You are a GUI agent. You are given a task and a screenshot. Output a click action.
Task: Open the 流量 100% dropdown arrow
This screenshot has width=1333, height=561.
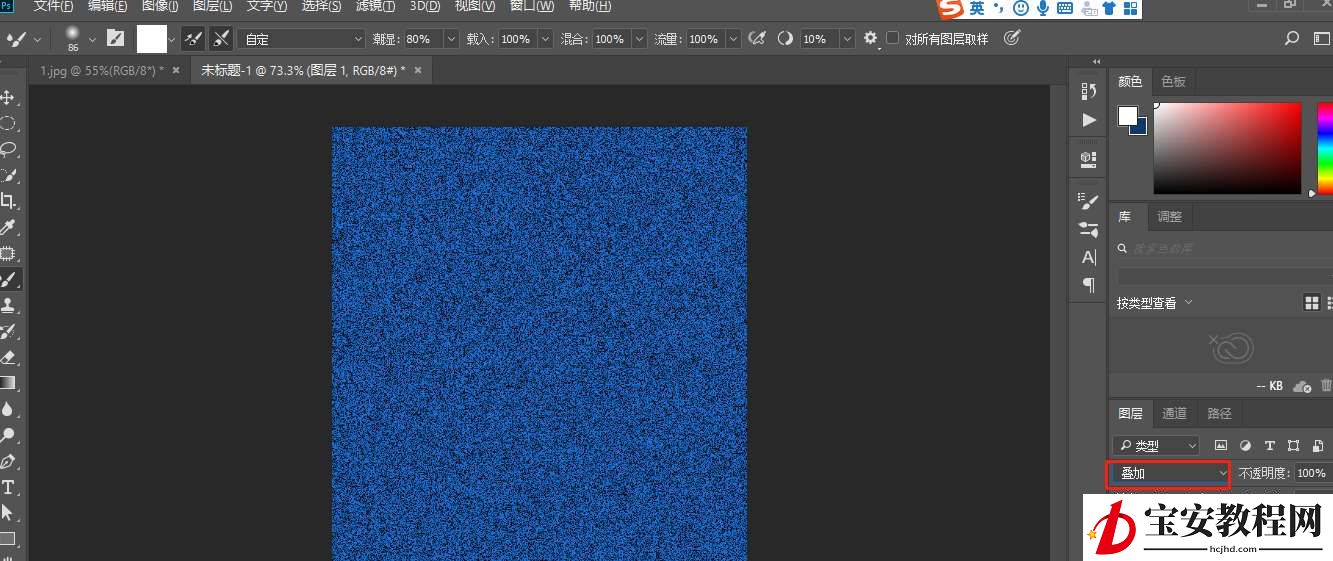click(x=733, y=39)
